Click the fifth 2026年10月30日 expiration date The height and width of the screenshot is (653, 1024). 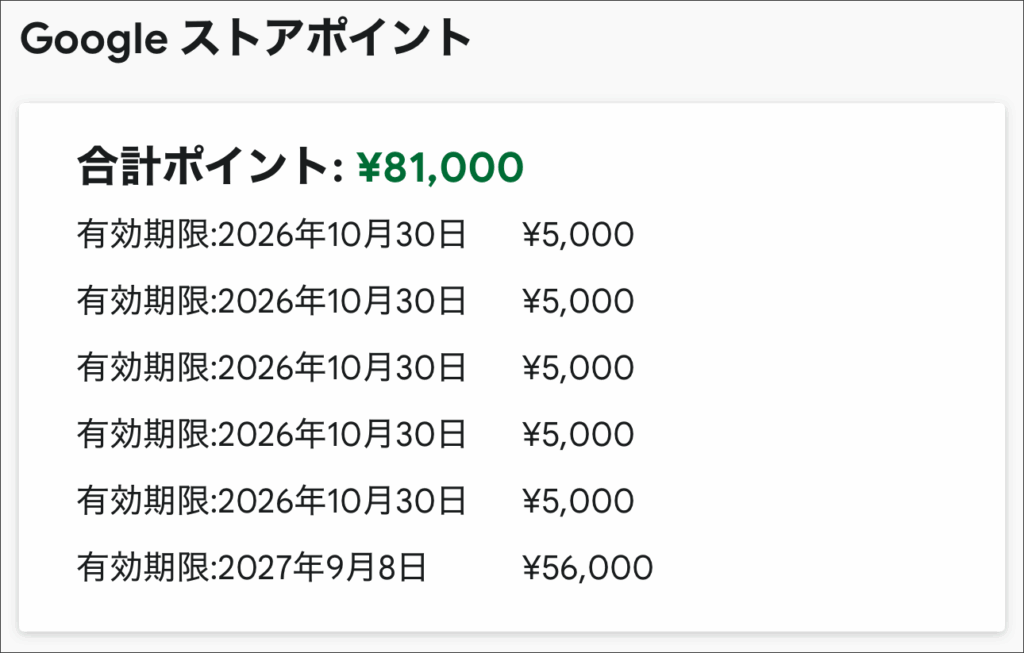(342, 501)
